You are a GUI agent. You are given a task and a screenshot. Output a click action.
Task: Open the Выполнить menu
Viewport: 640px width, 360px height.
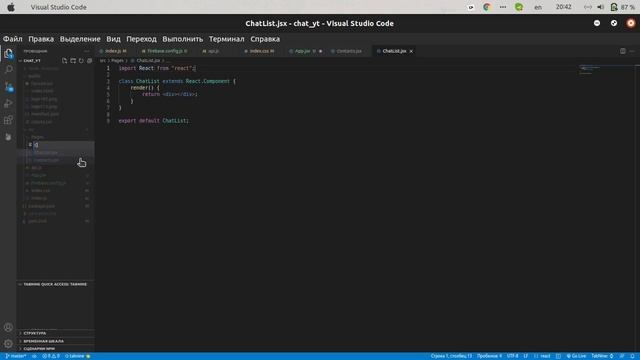point(182,39)
